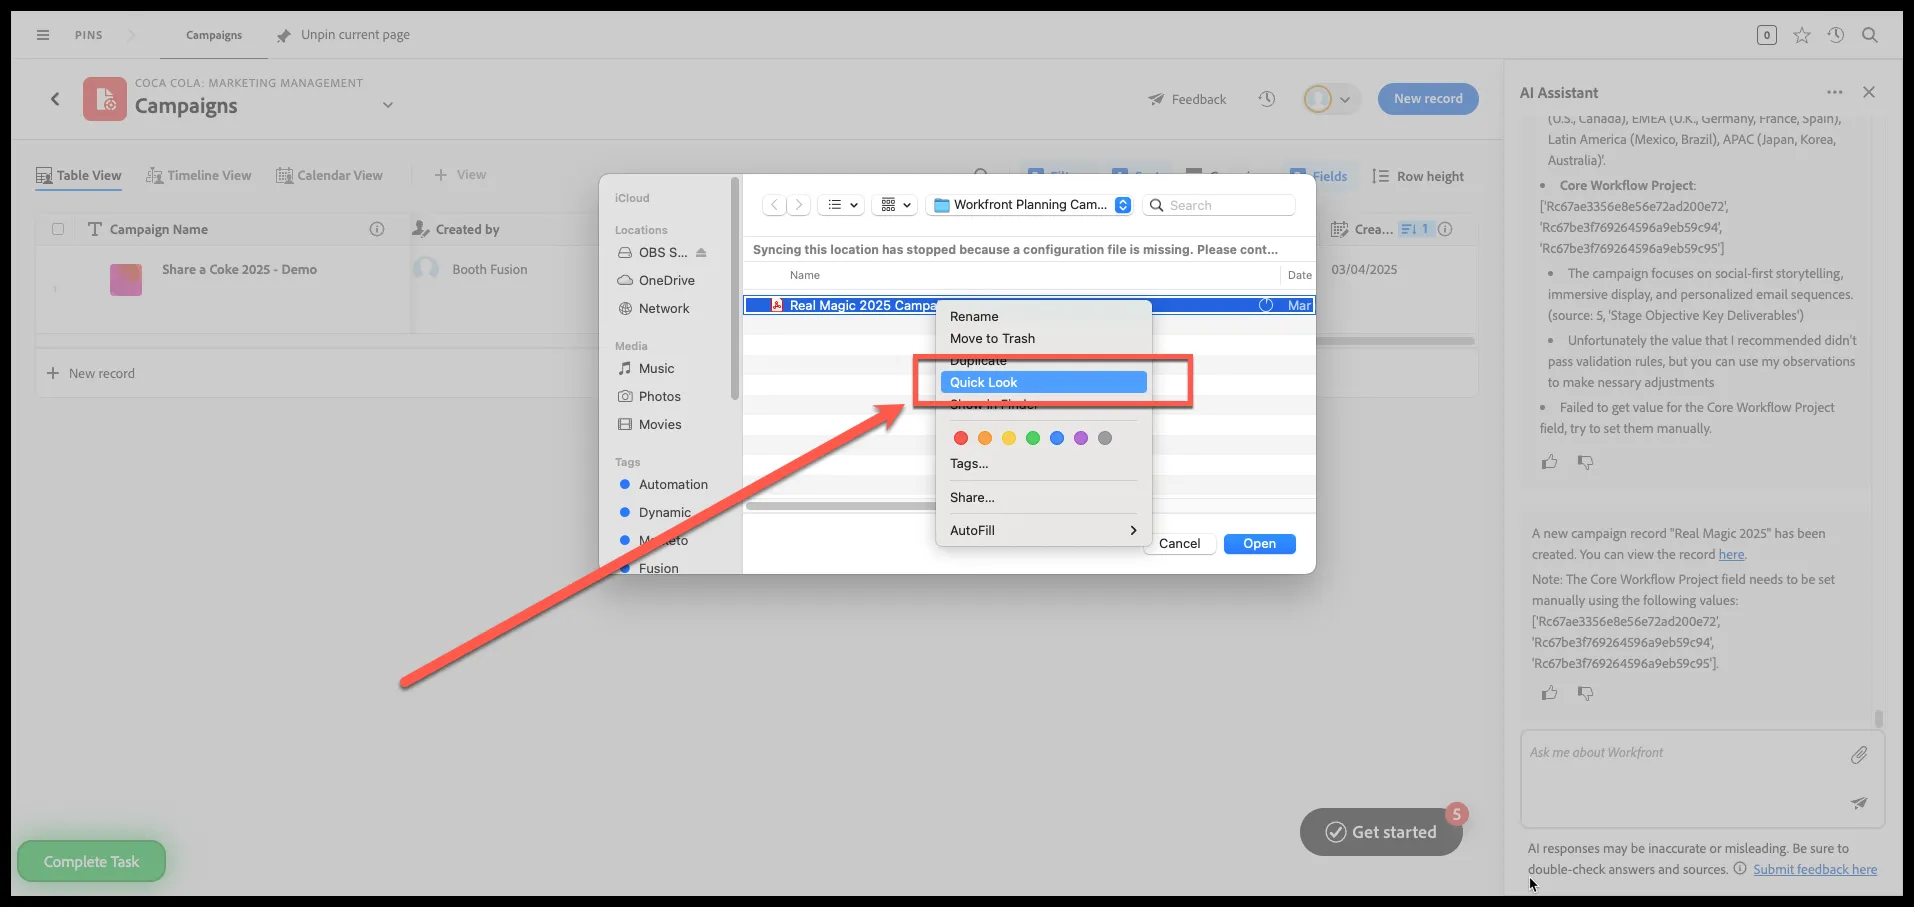
Task: Toggle the select-all checkbox in table header
Action: tap(58, 229)
